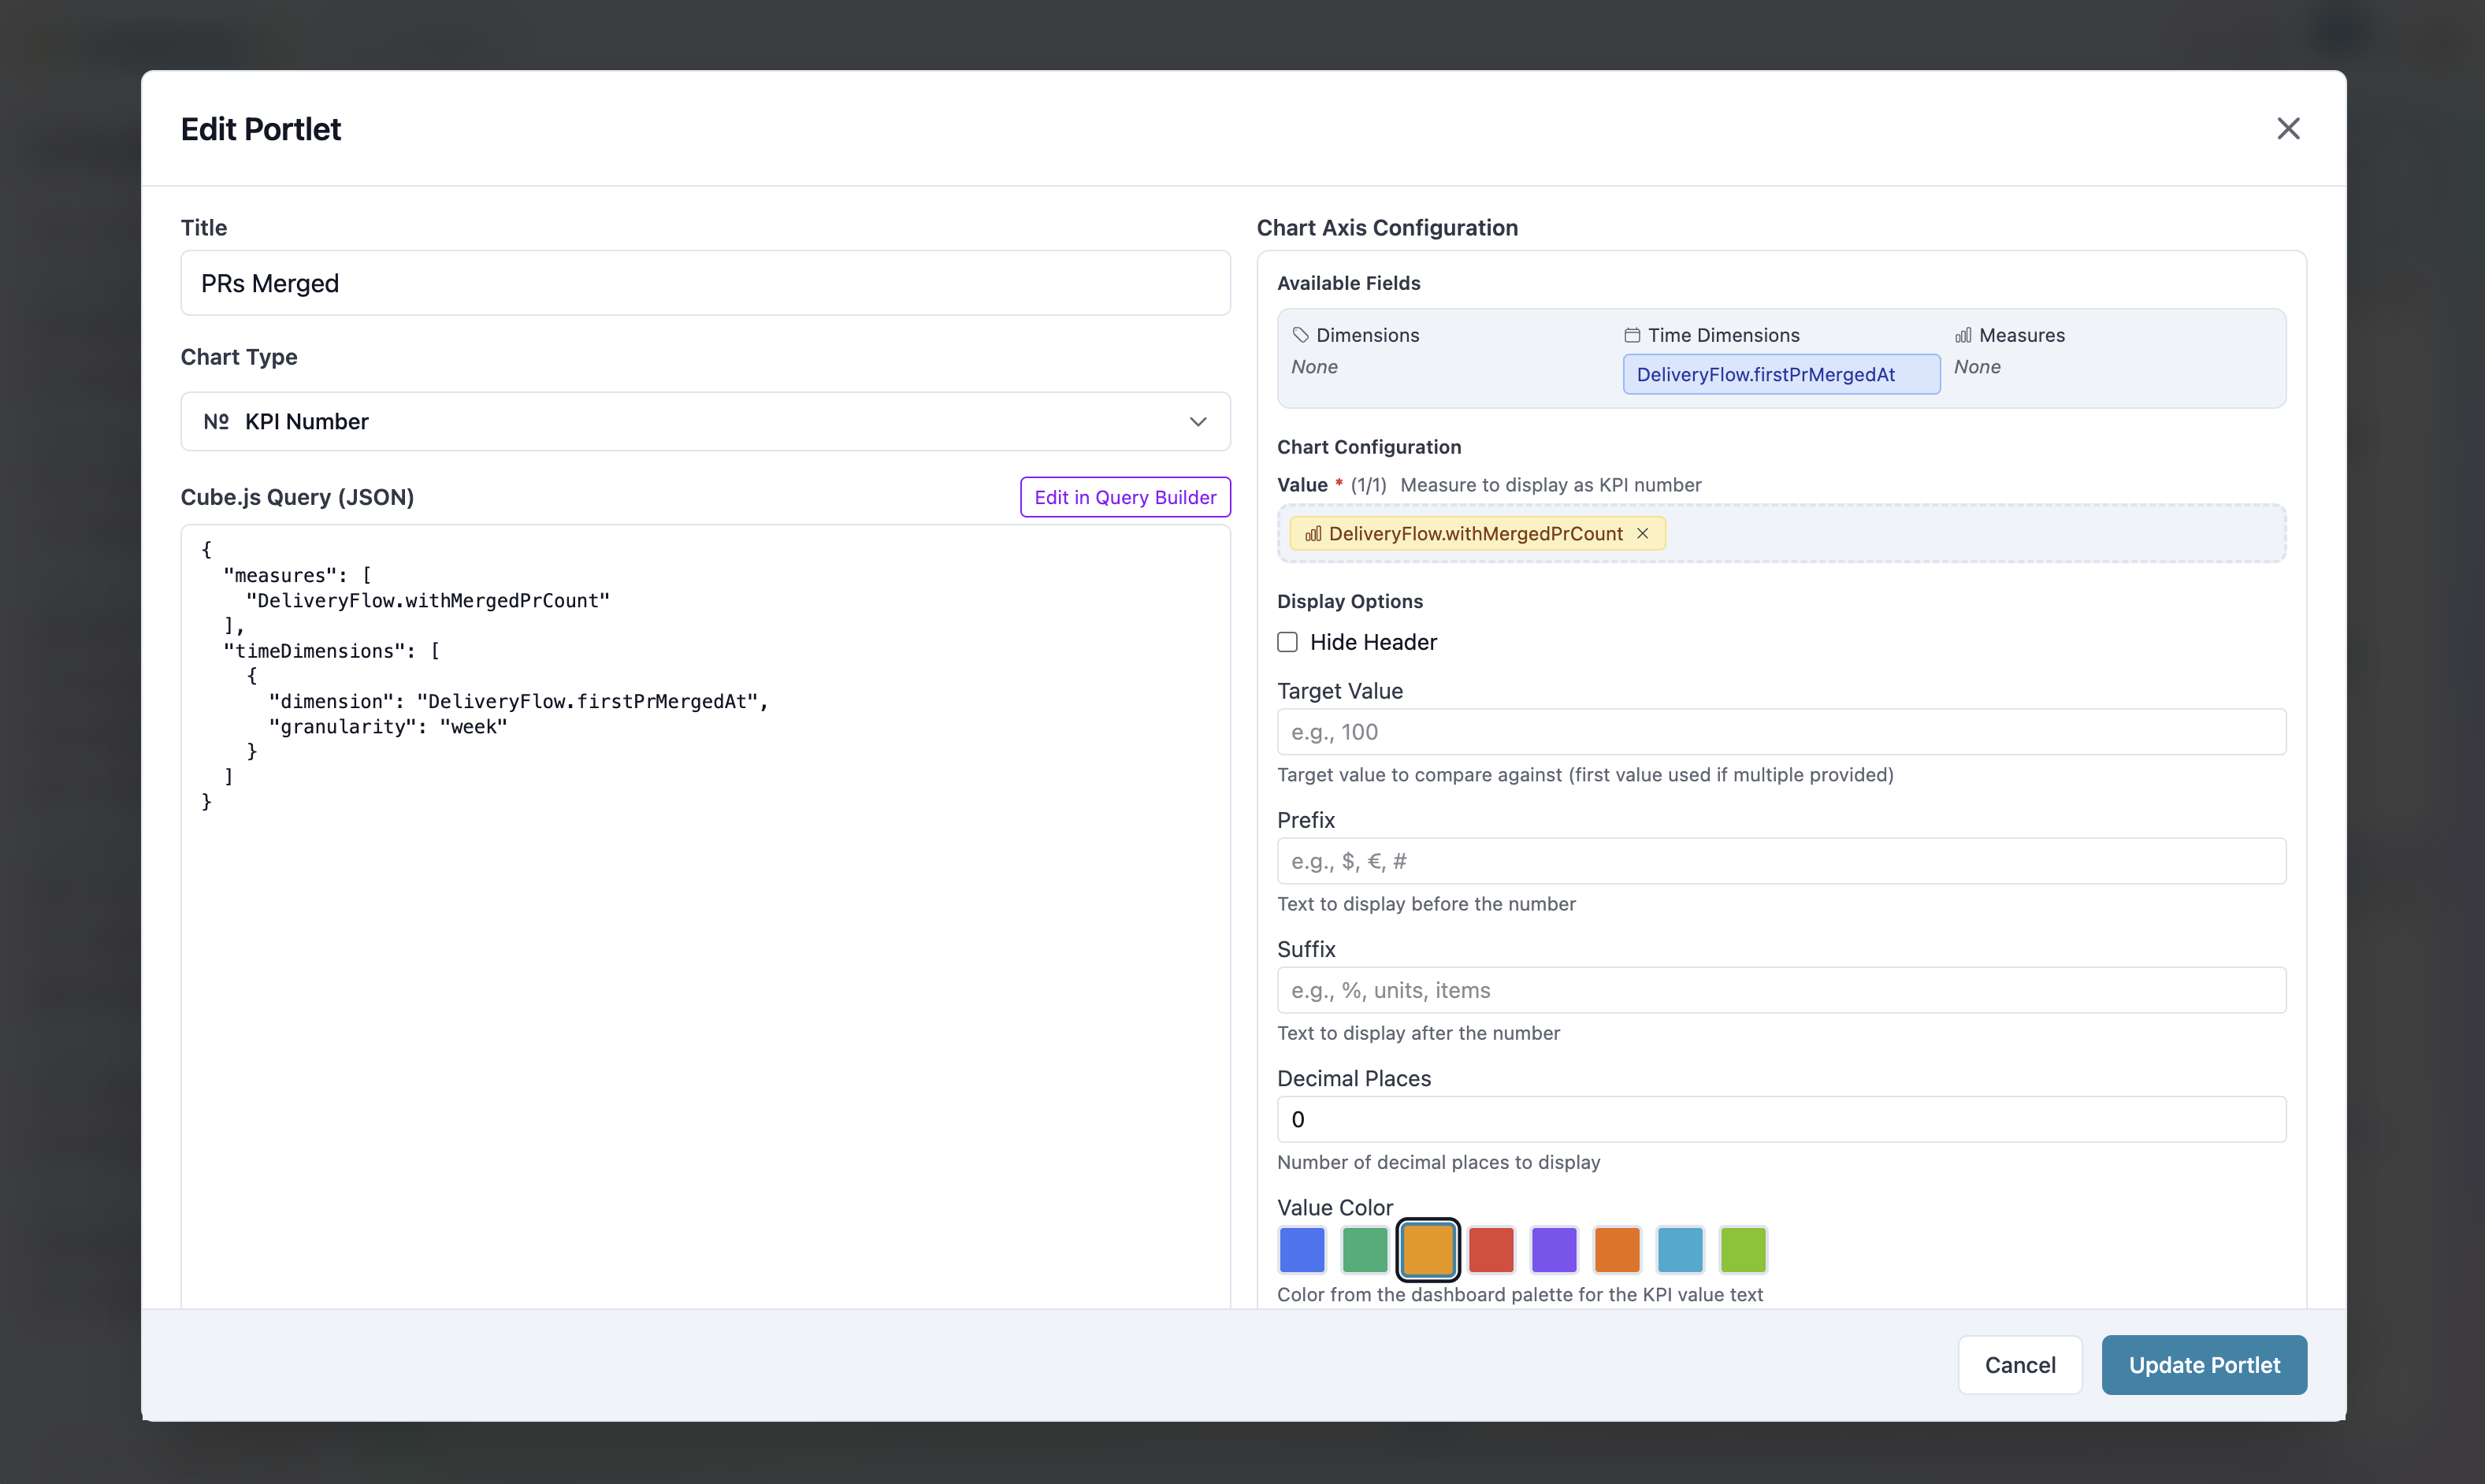This screenshot has height=1484, width=2485.
Task: Pick the lime green color swatch
Action: [1742, 1250]
